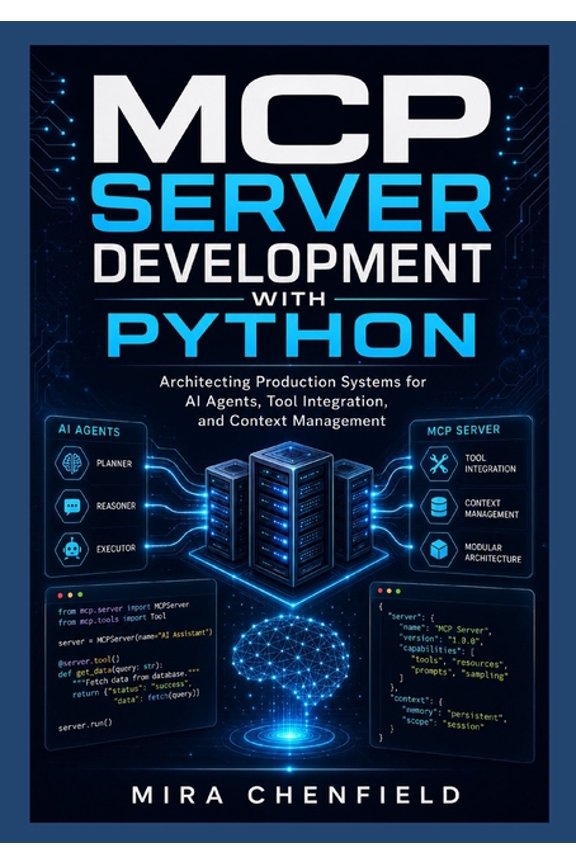Screen dimensions: 576x864
Task: Click the blue PYTHON title word
Action: (293, 335)
